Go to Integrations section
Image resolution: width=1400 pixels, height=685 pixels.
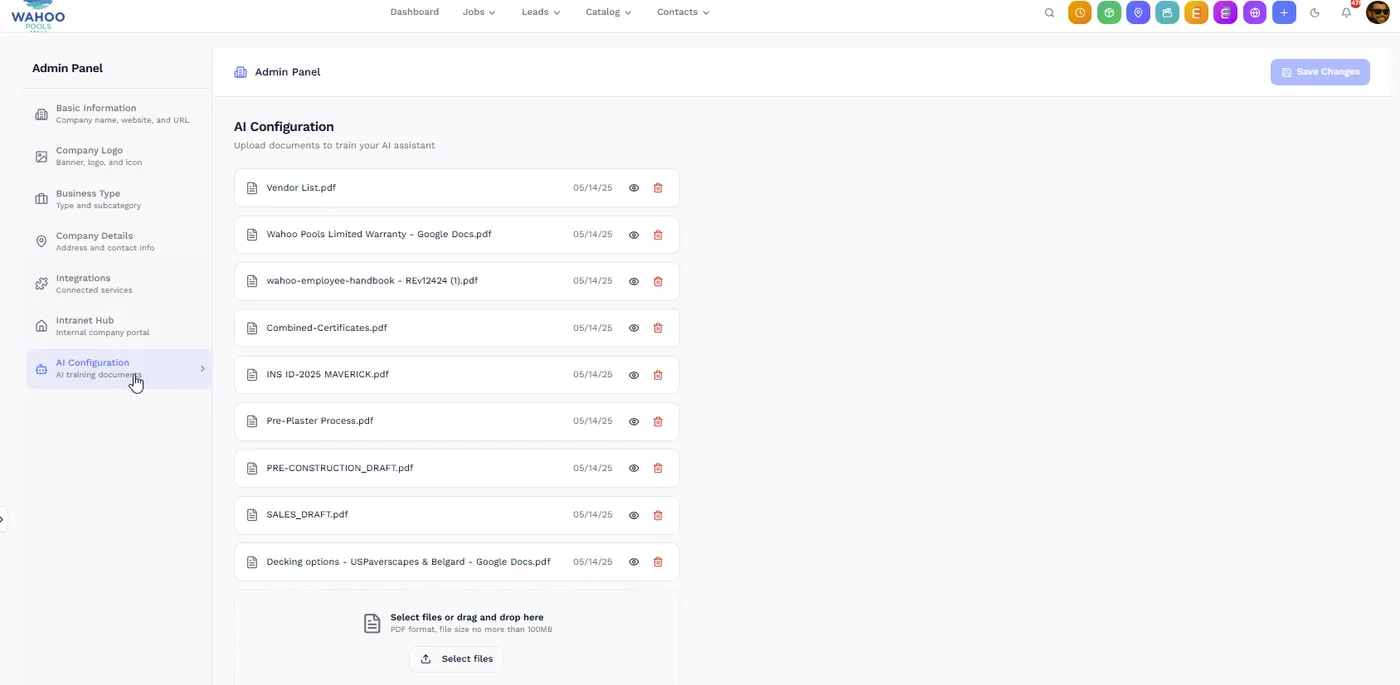(118, 284)
